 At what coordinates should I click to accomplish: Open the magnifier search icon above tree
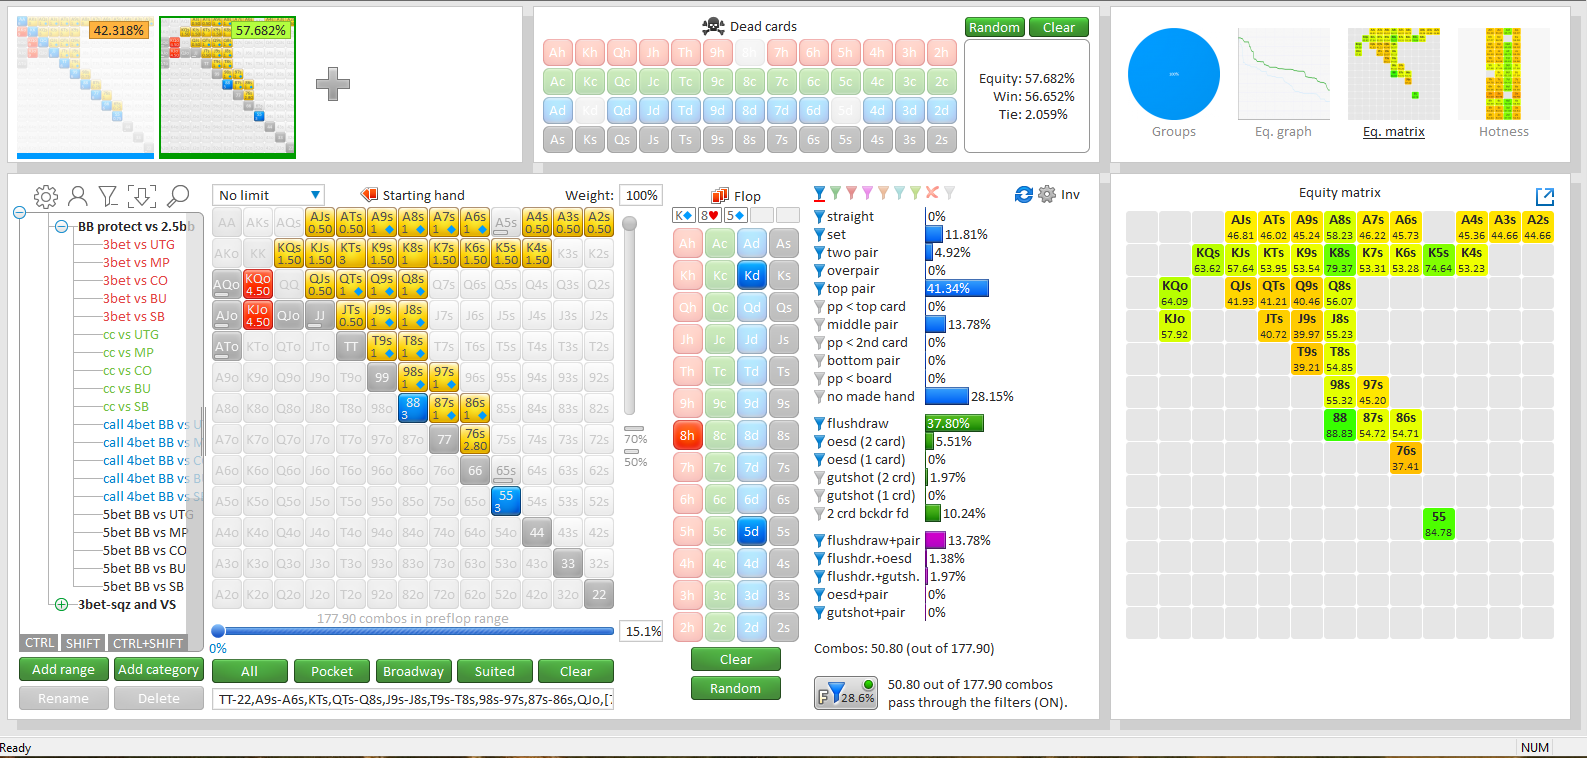pyautogui.click(x=178, y=196)
